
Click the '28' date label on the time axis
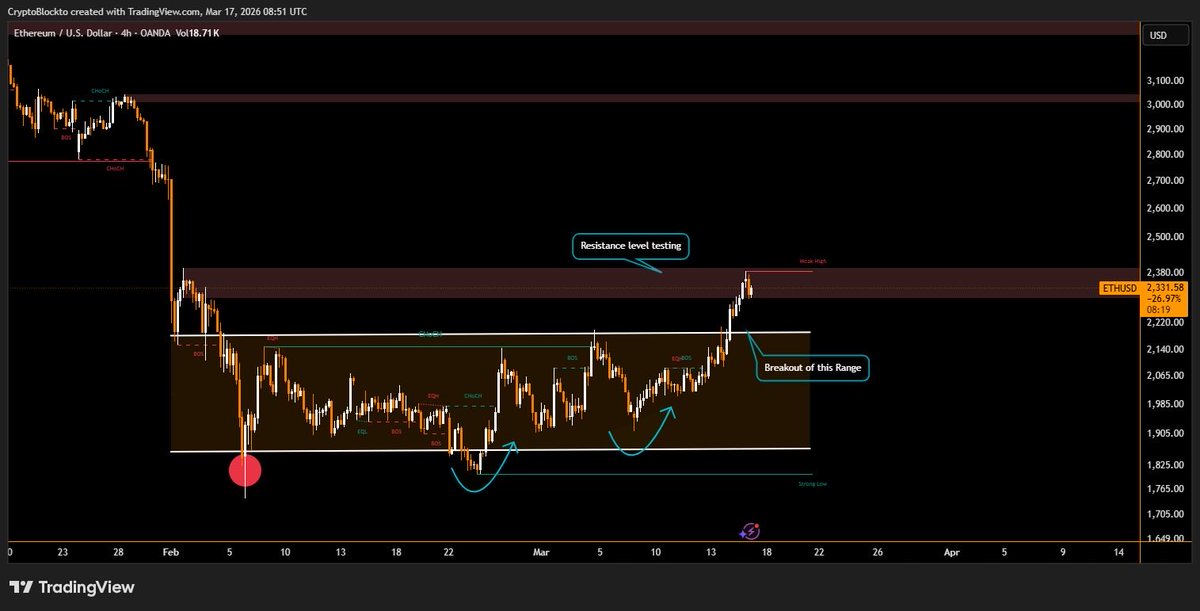pos(118,552)
